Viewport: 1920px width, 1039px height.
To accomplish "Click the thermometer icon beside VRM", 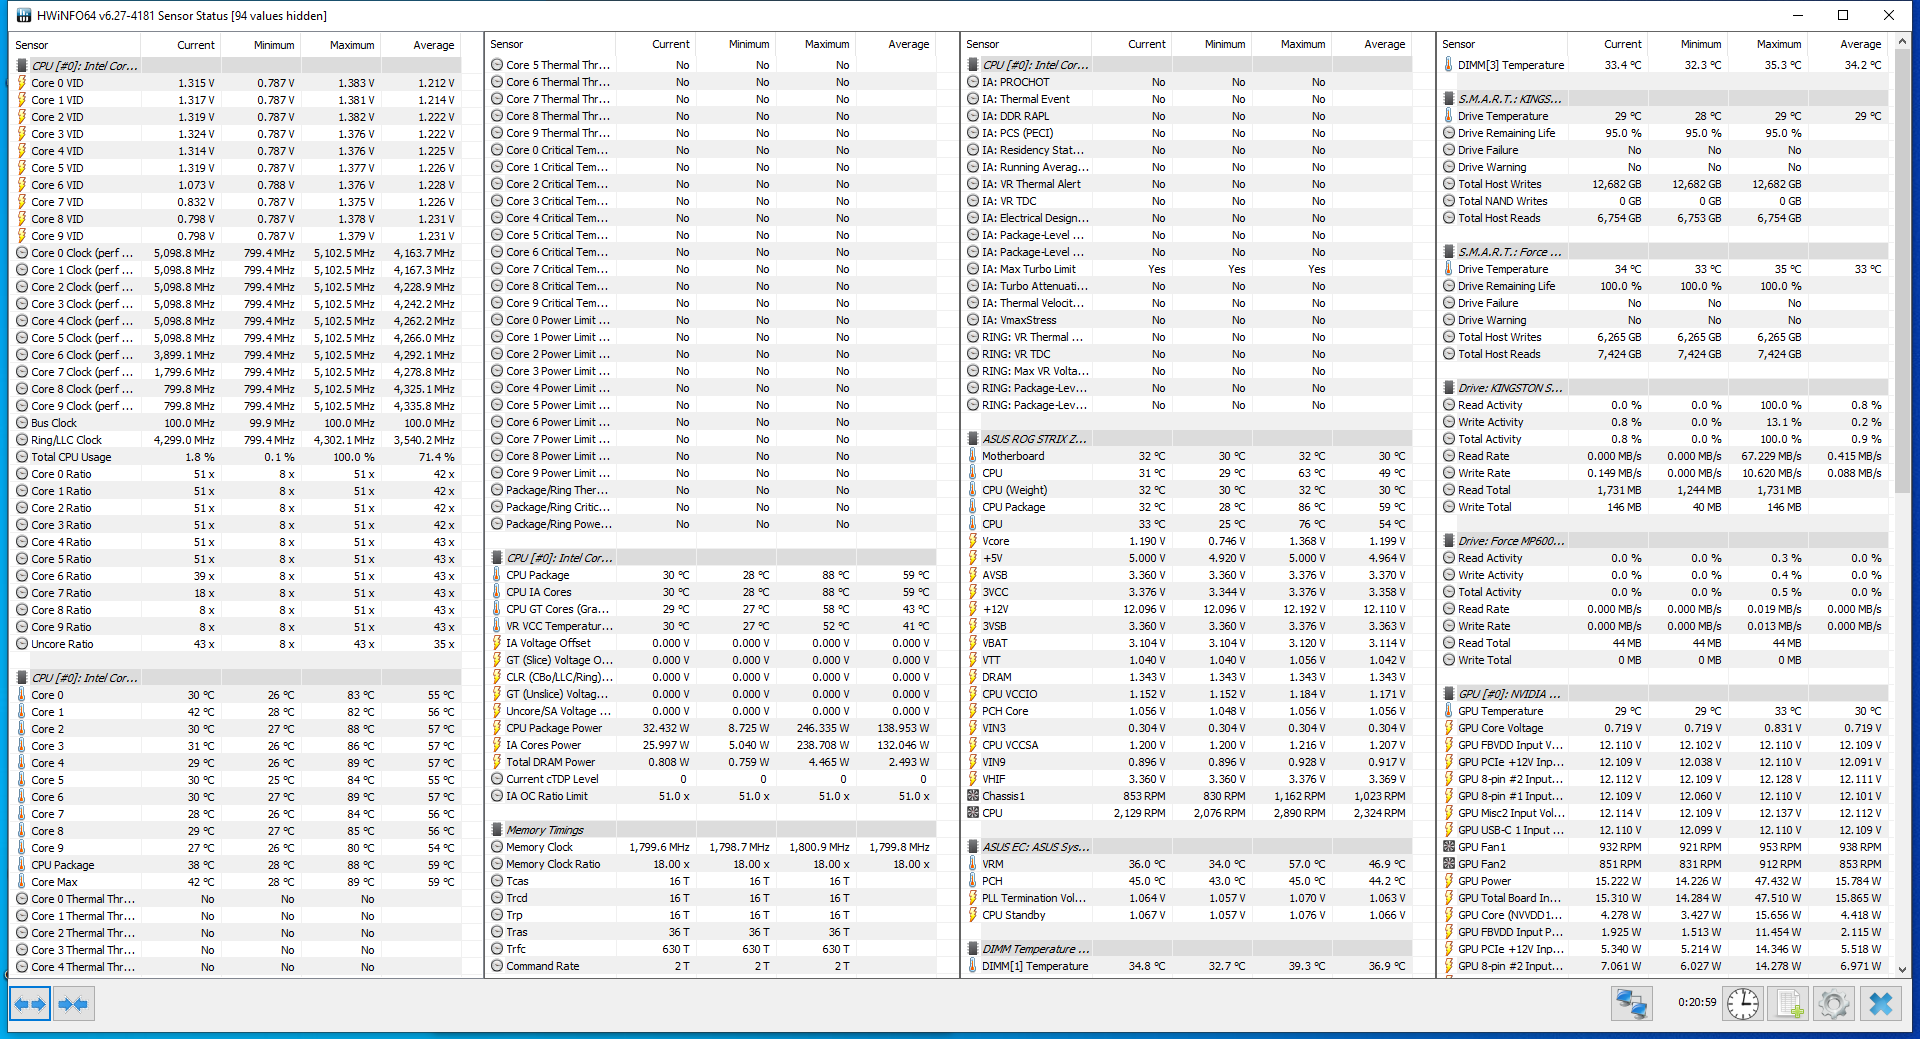I will tap(973, 864).
